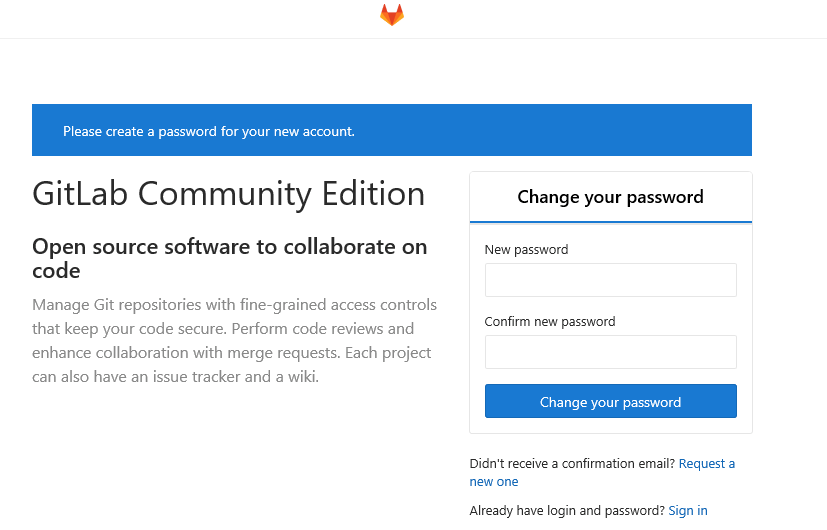
Task: Click the GitLab fox logo
Action: point(392,15)
